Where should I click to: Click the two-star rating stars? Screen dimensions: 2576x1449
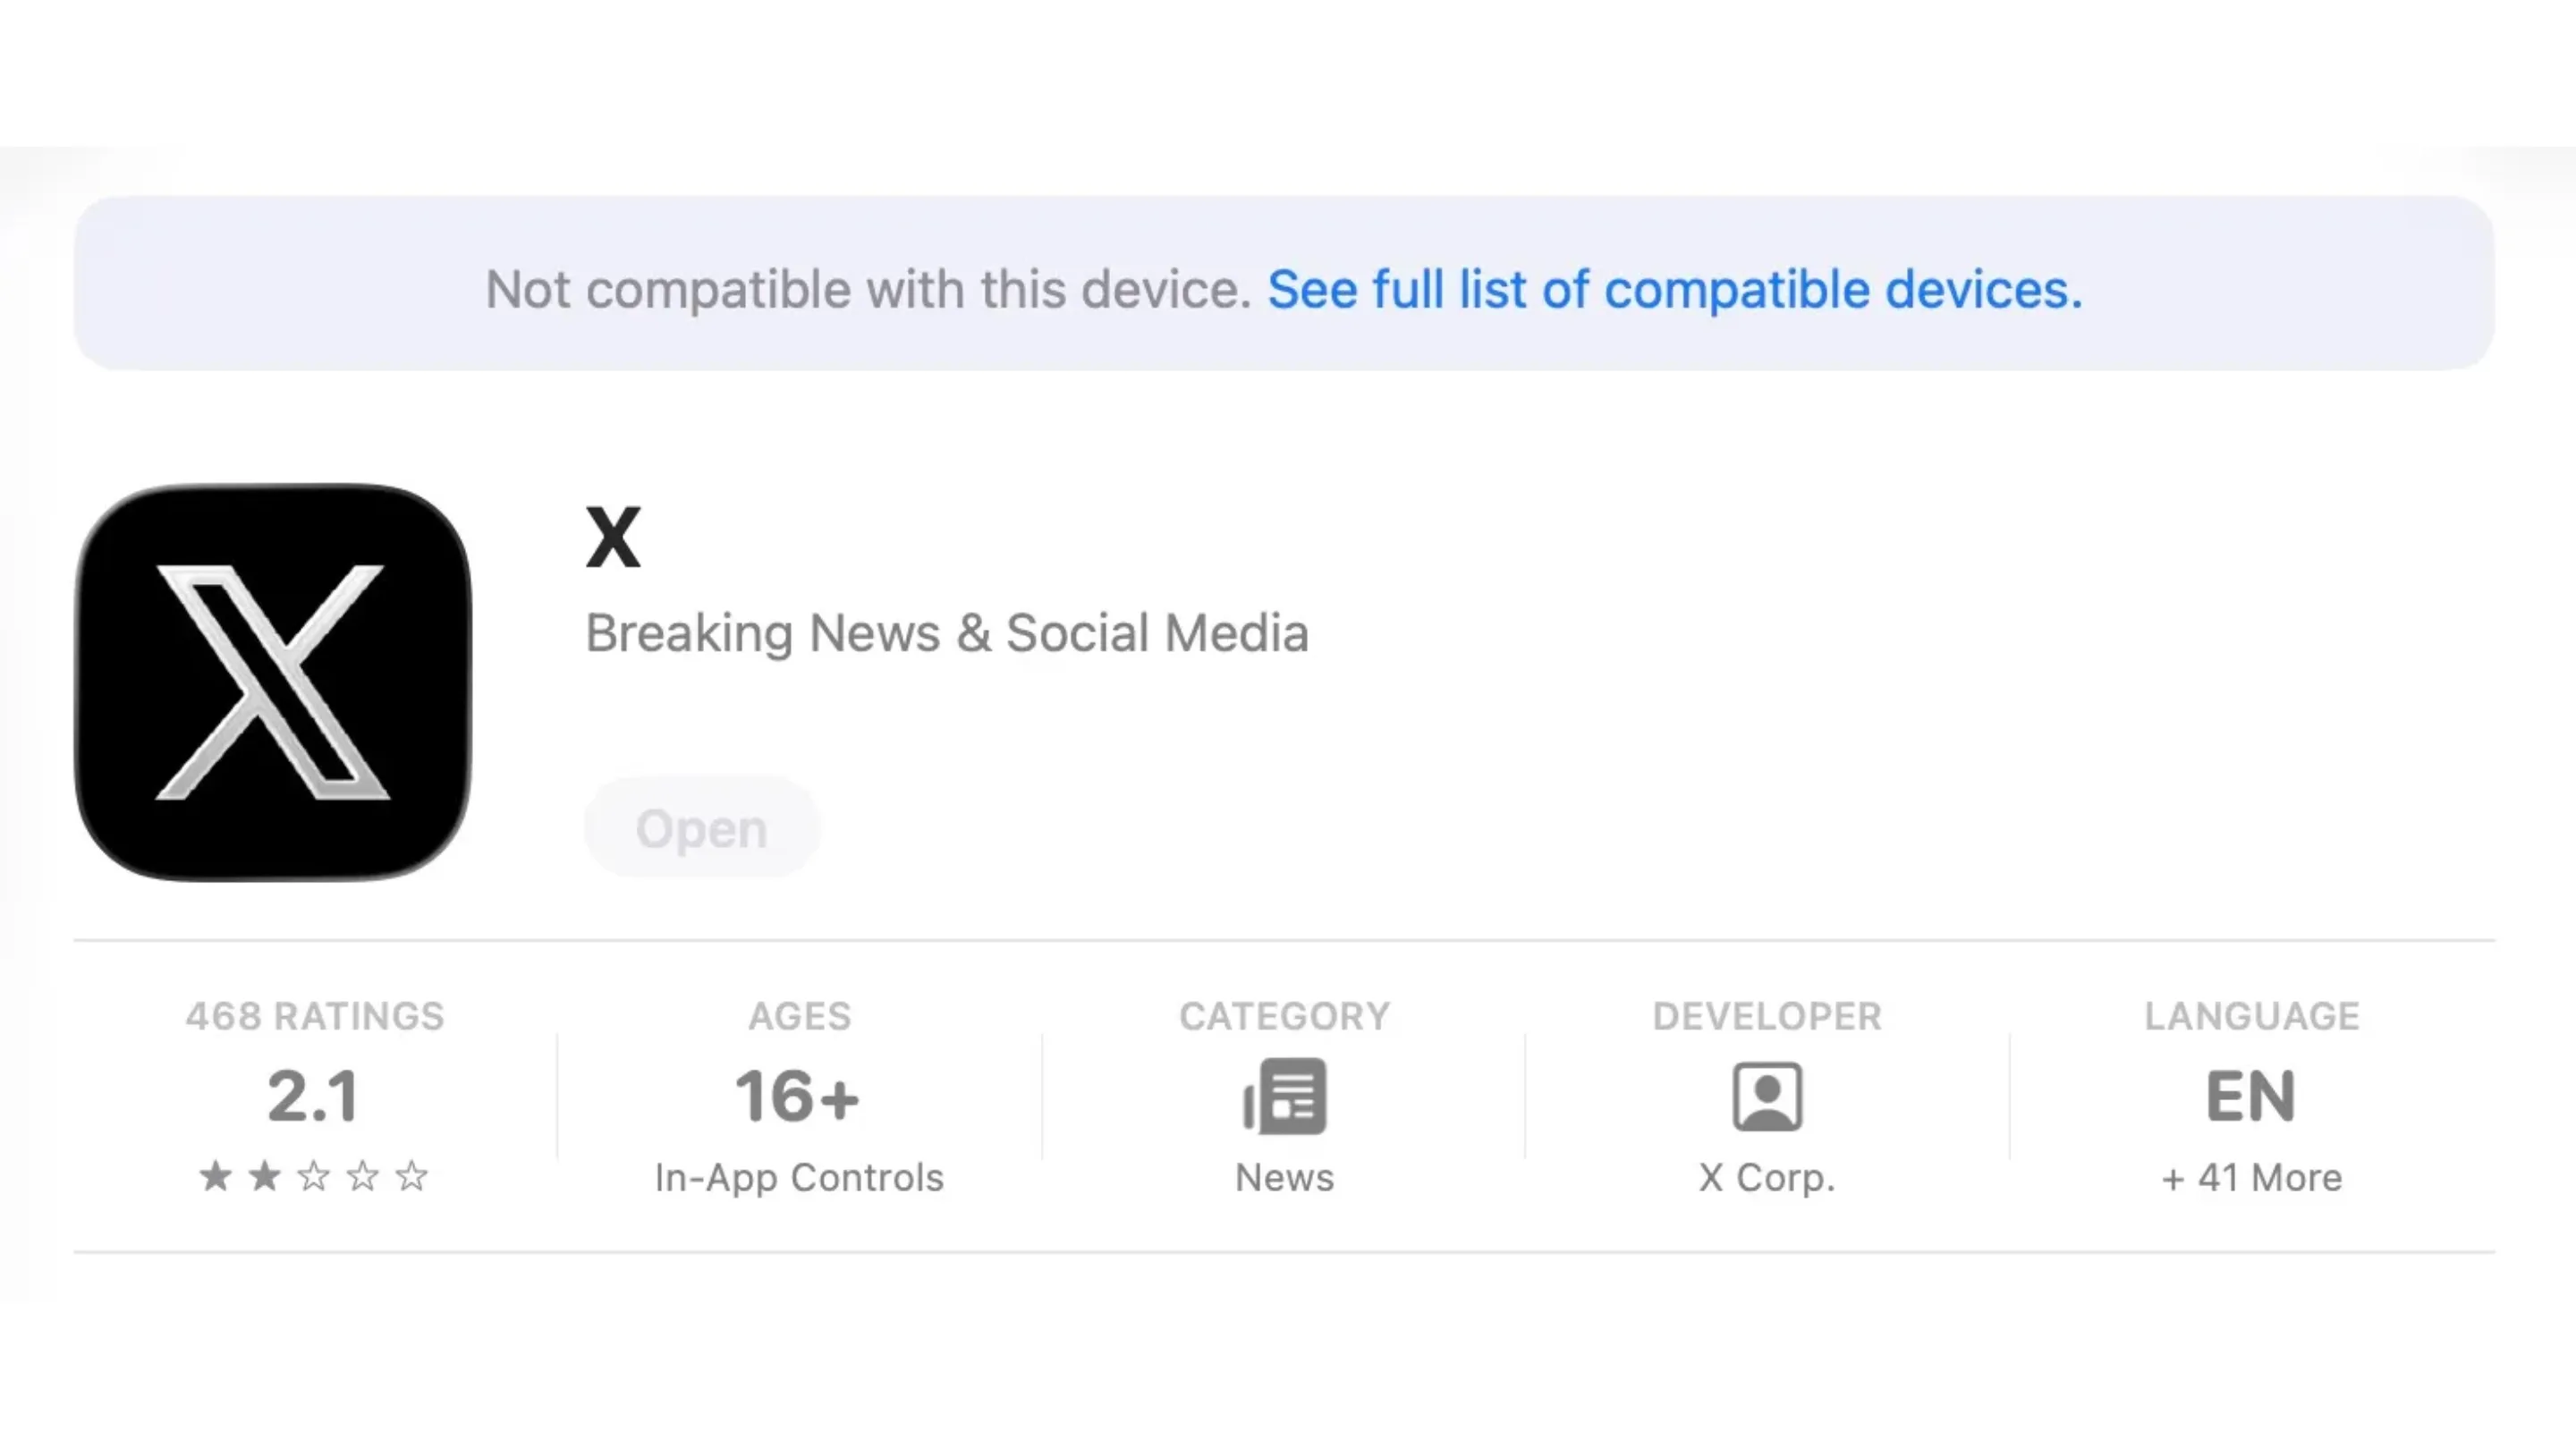pyautogui.click(x=313, y=1176)
